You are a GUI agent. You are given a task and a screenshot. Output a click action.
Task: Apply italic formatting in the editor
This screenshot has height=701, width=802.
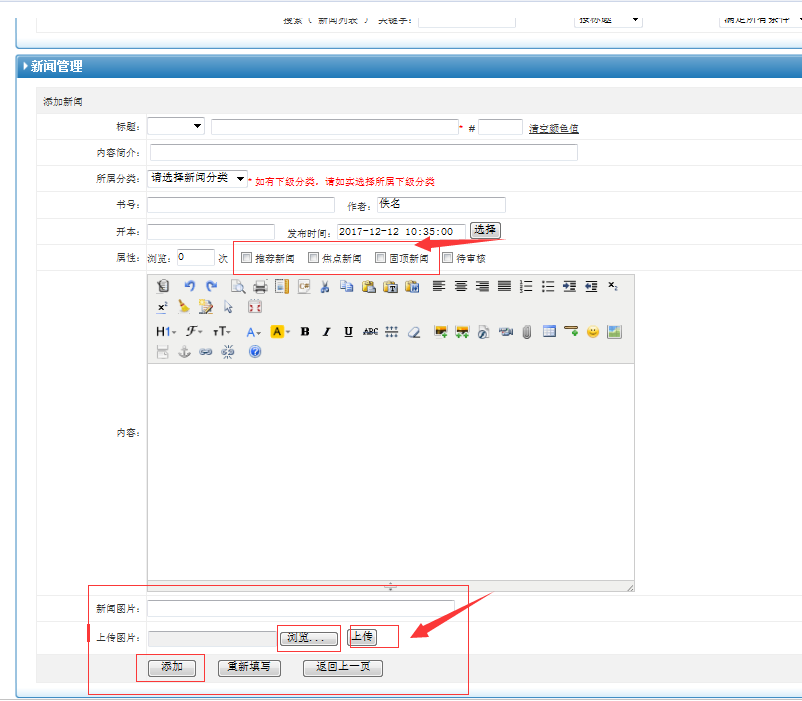tap(326, 331)
